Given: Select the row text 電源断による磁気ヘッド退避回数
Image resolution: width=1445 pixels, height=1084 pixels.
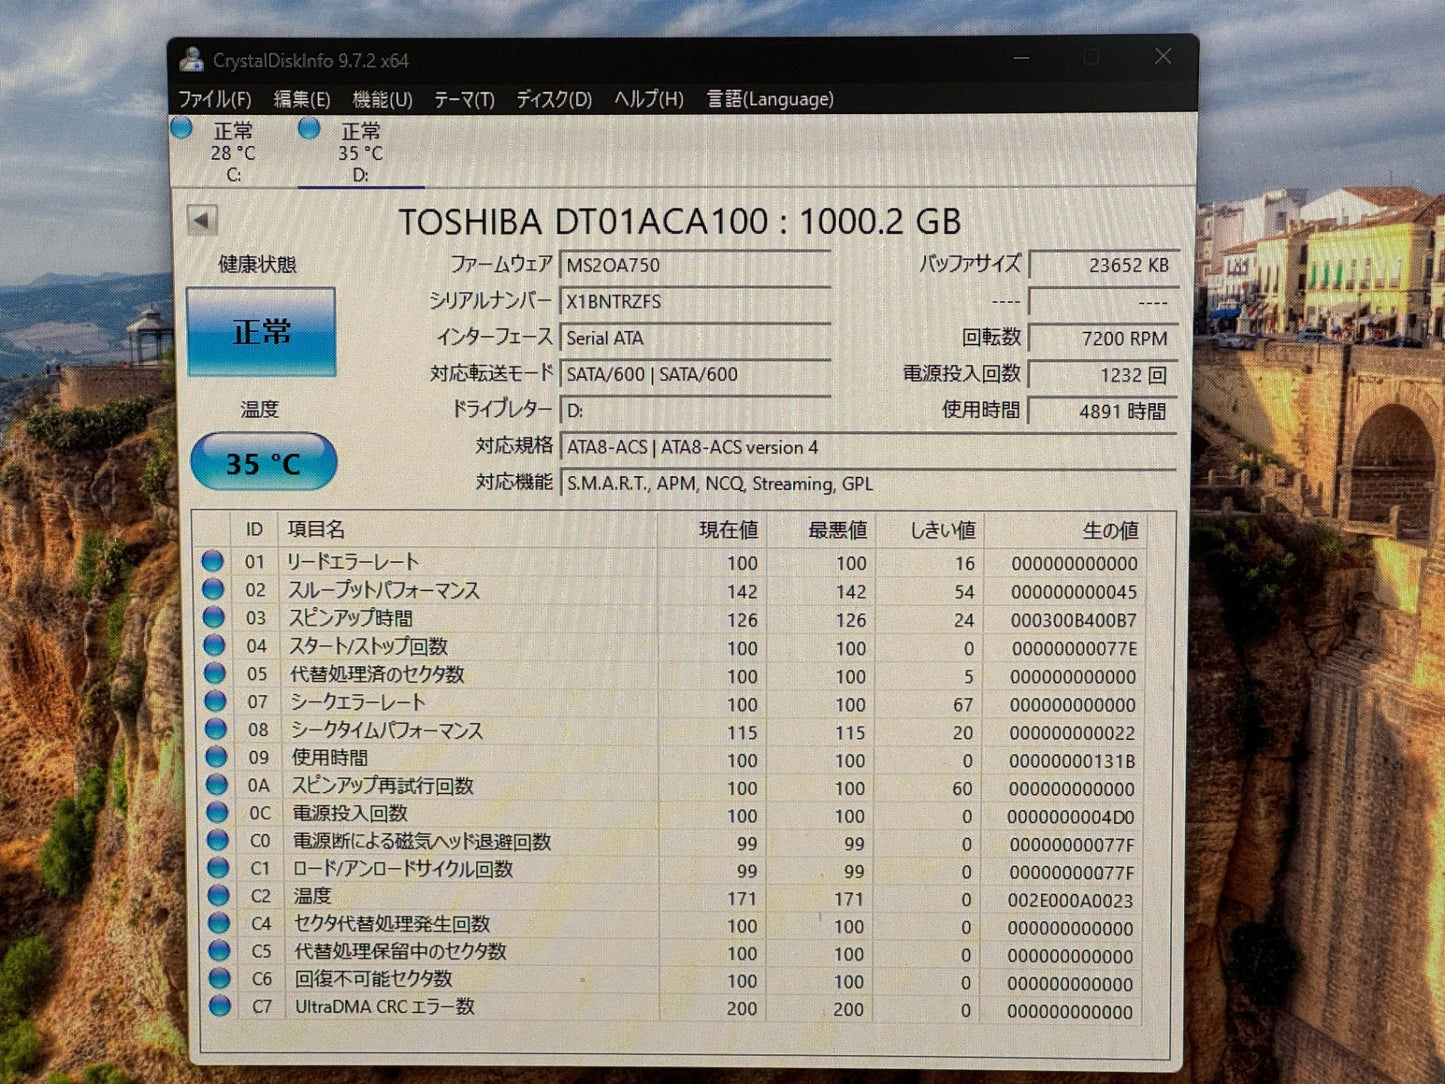Looking at the screenshot, I should pyautogui.click(x=422, y=841).
